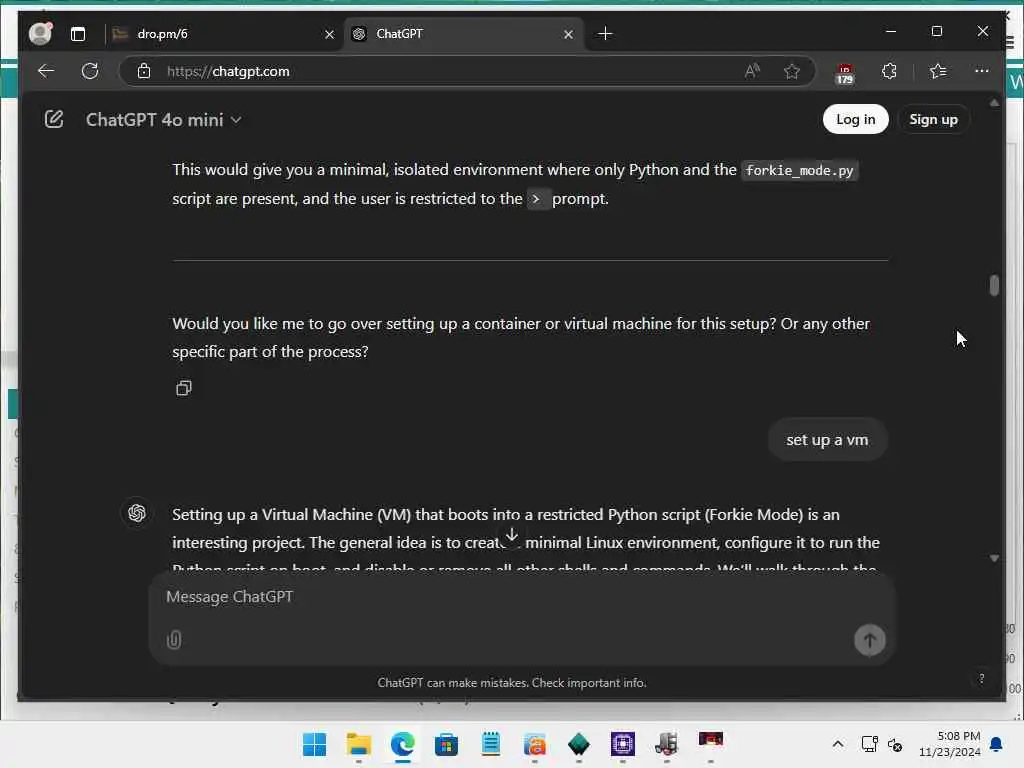Open the Read aloud icon in address bar
This screenshot has width=1024, height=768.
tap(752, 71)
